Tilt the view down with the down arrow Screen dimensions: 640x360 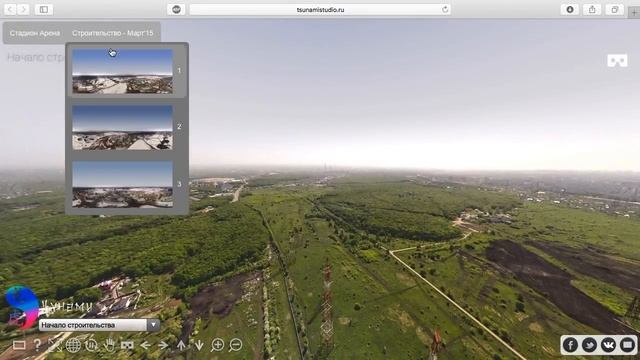click(199, 345)
